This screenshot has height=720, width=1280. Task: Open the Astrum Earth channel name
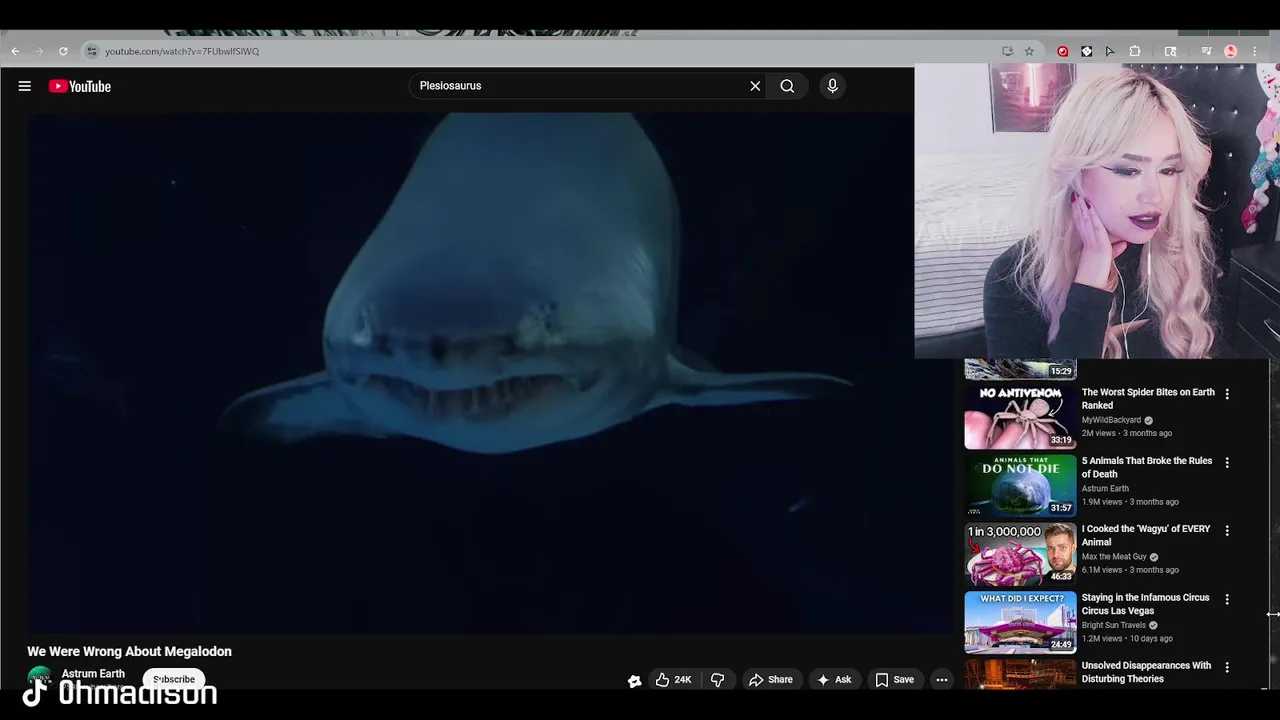(x=93, y=674)
